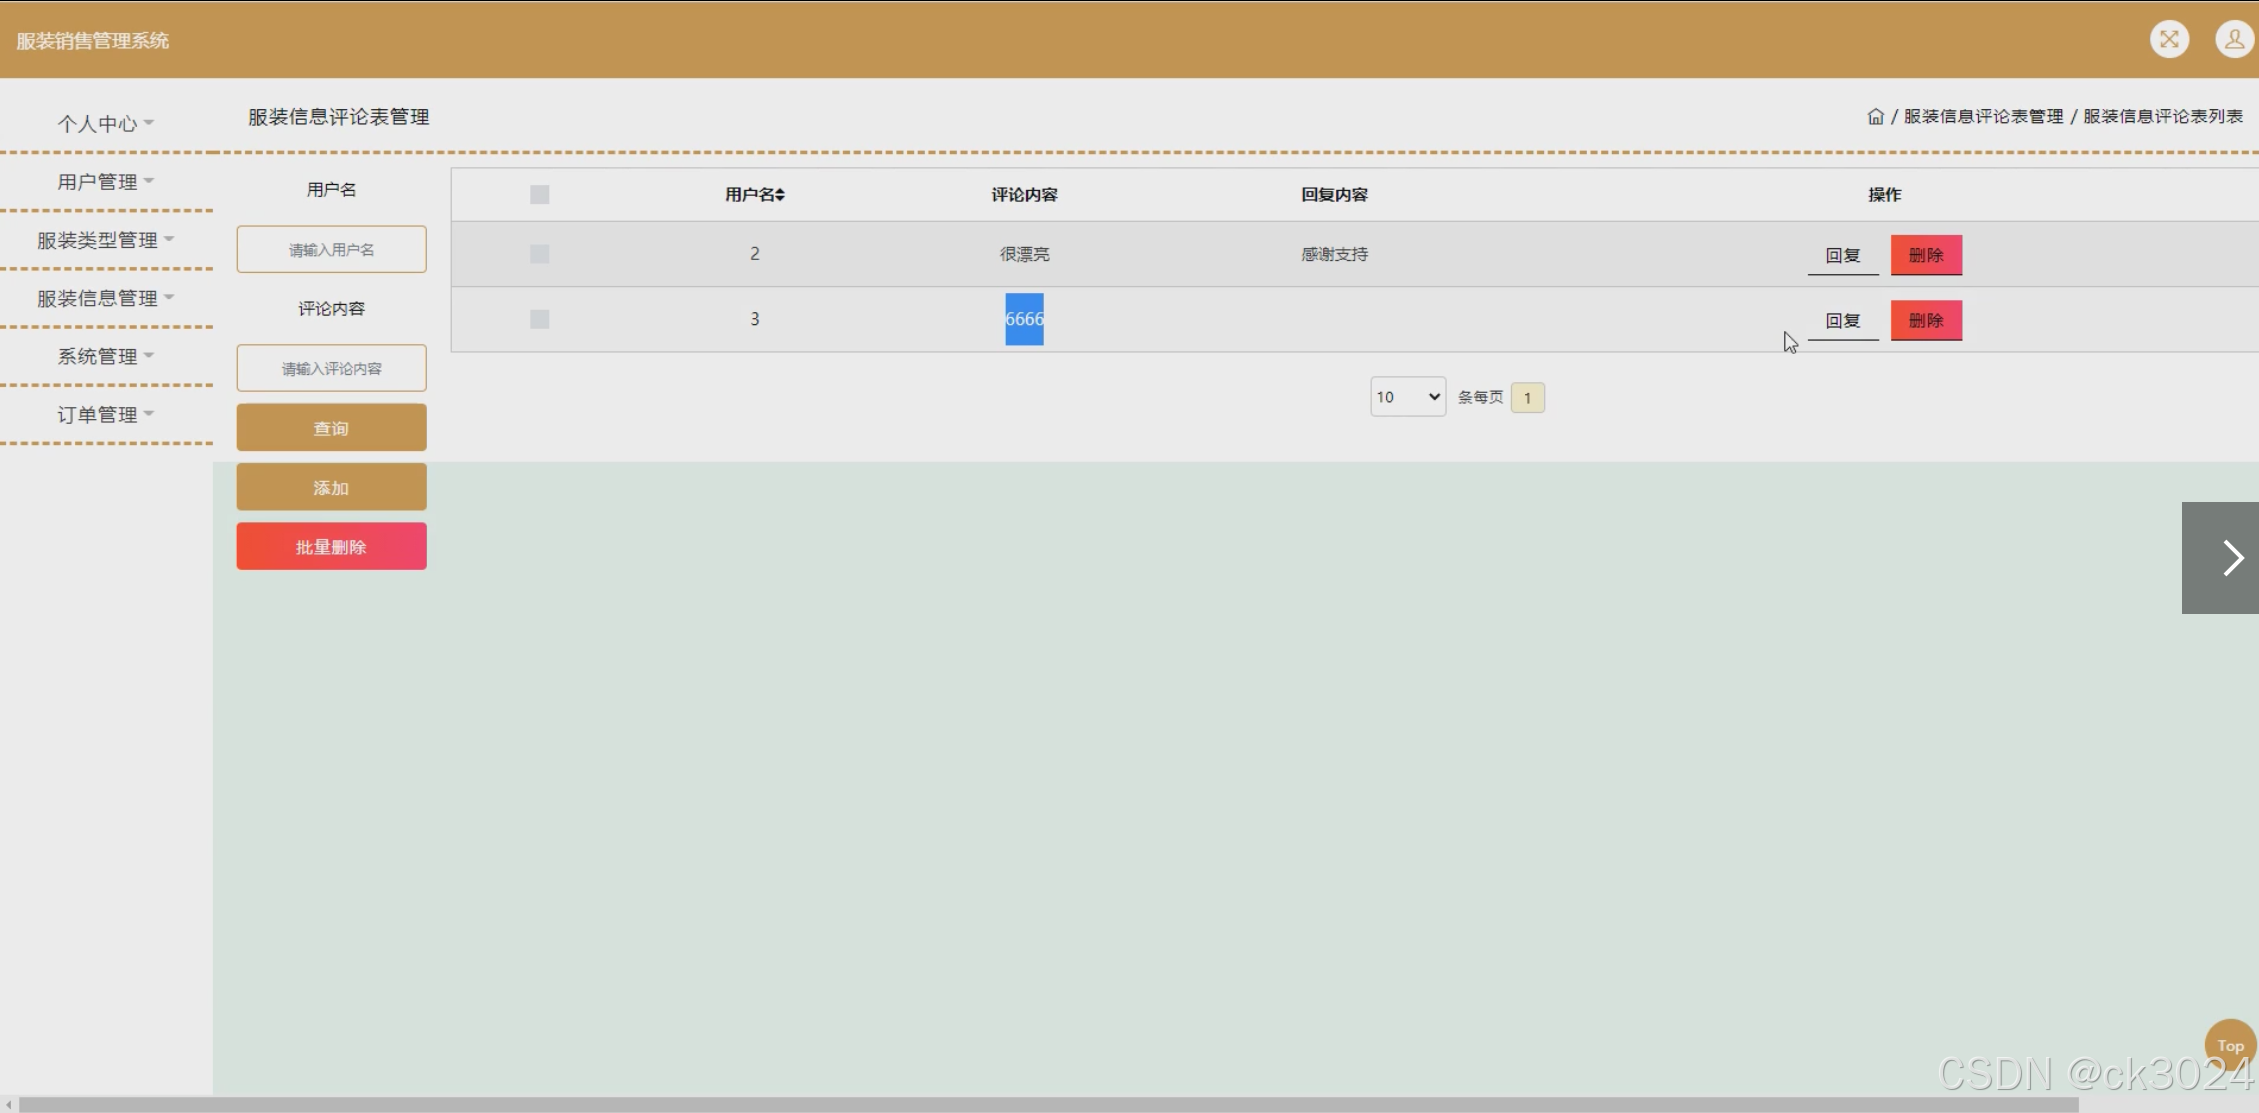Check the row checkbox for user 3

tap(539, 319)
